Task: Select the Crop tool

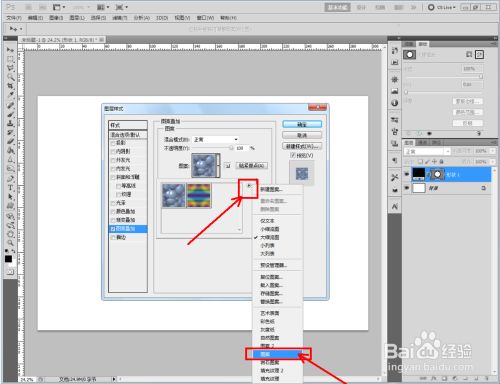Action: 10,86
